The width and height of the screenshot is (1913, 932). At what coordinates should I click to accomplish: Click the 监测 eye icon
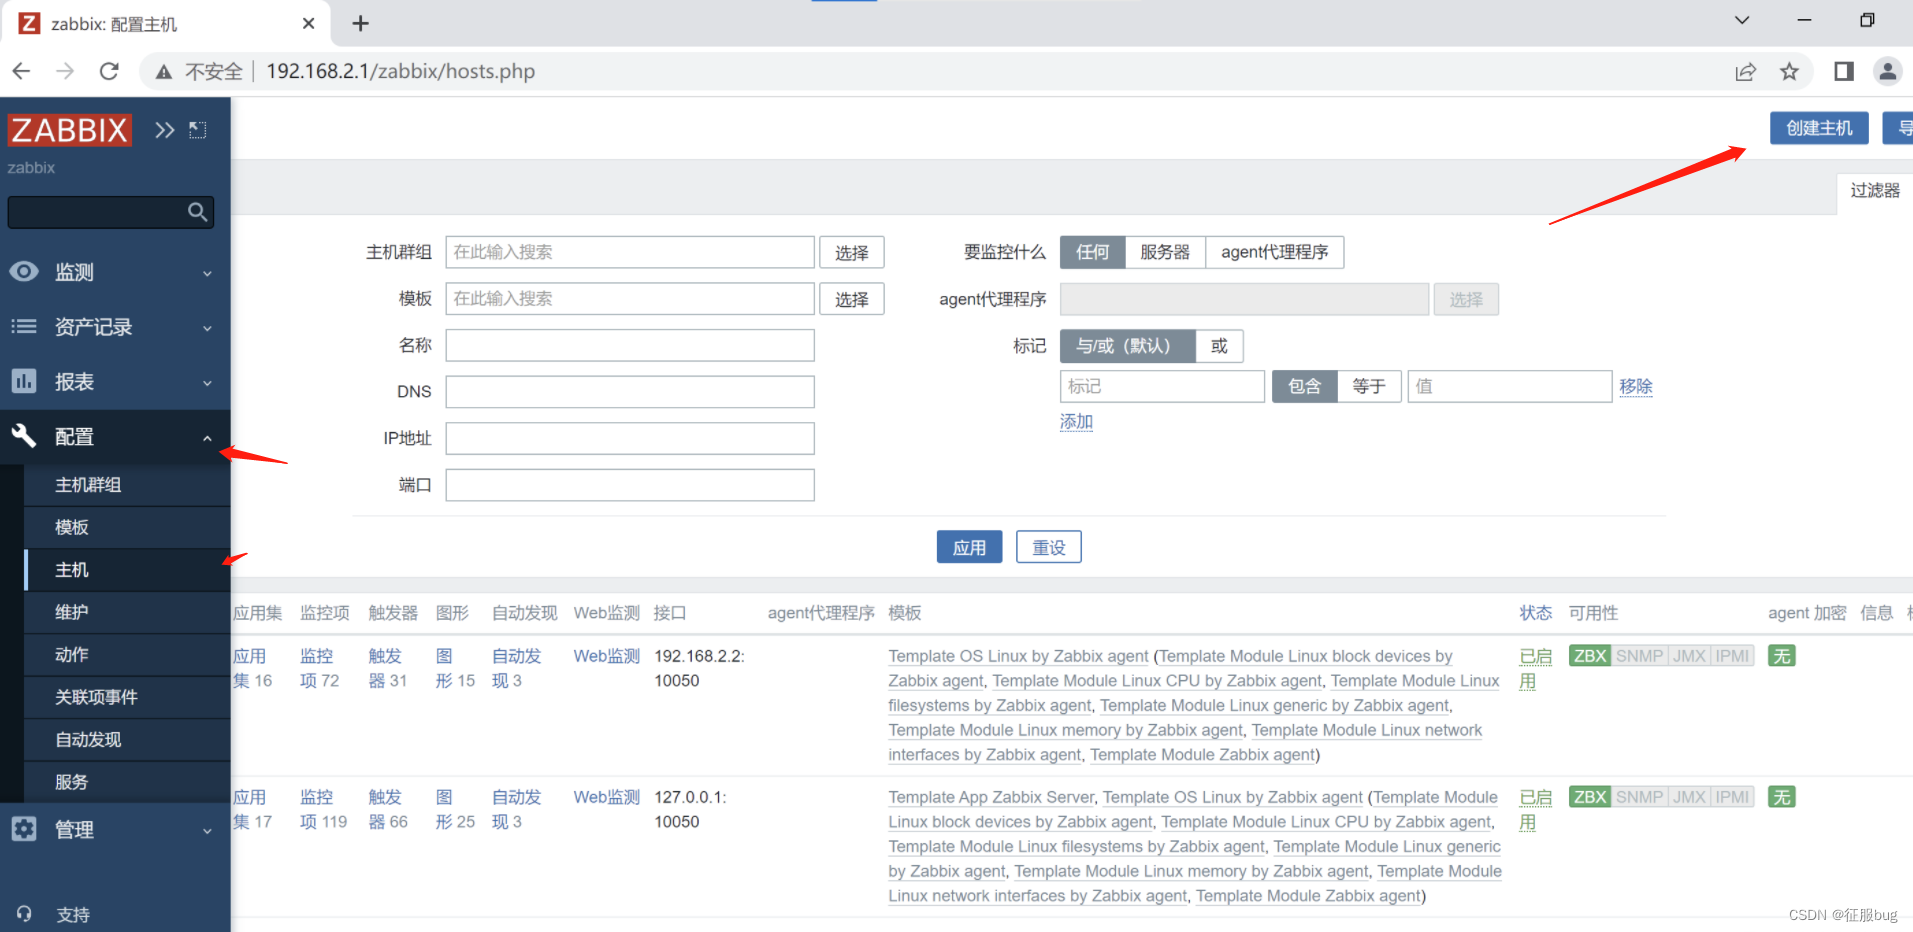point(24,272)
